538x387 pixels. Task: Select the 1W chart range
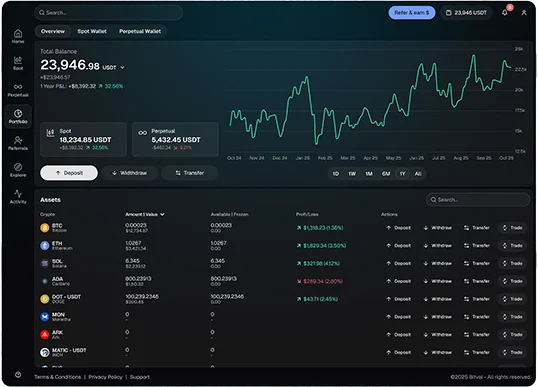pos(352,174)
